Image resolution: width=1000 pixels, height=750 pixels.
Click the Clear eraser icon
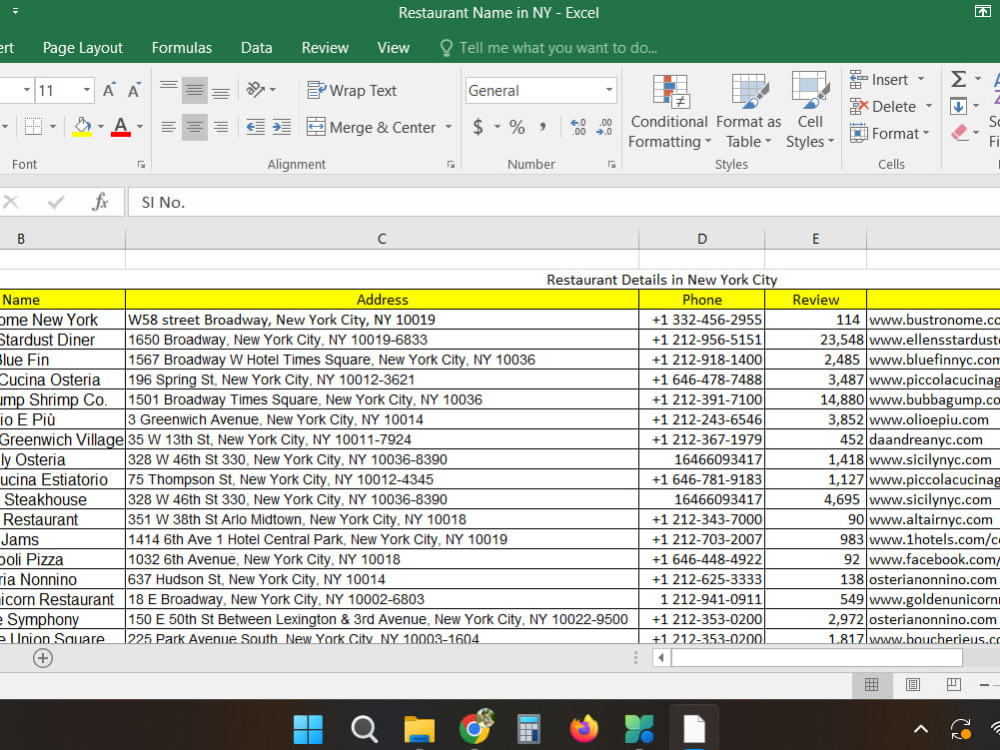coord(959,133)
